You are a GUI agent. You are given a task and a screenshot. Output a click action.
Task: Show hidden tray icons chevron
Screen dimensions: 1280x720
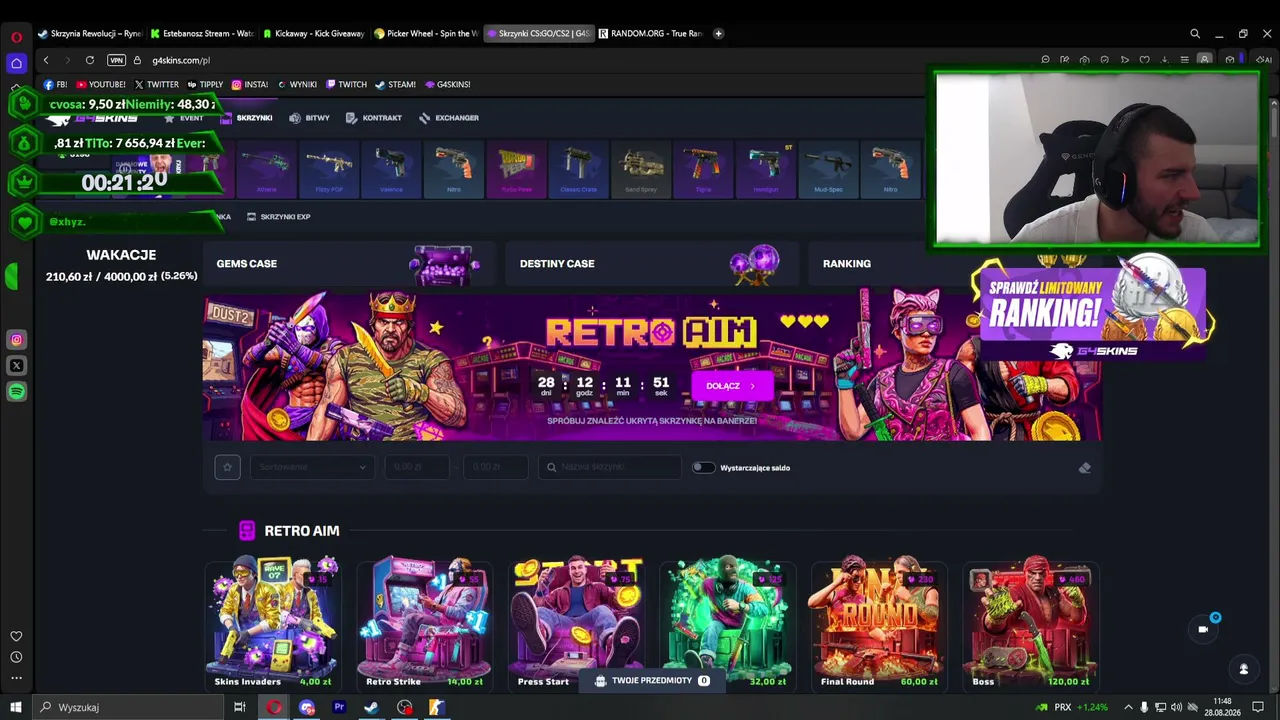point(1127,707)
